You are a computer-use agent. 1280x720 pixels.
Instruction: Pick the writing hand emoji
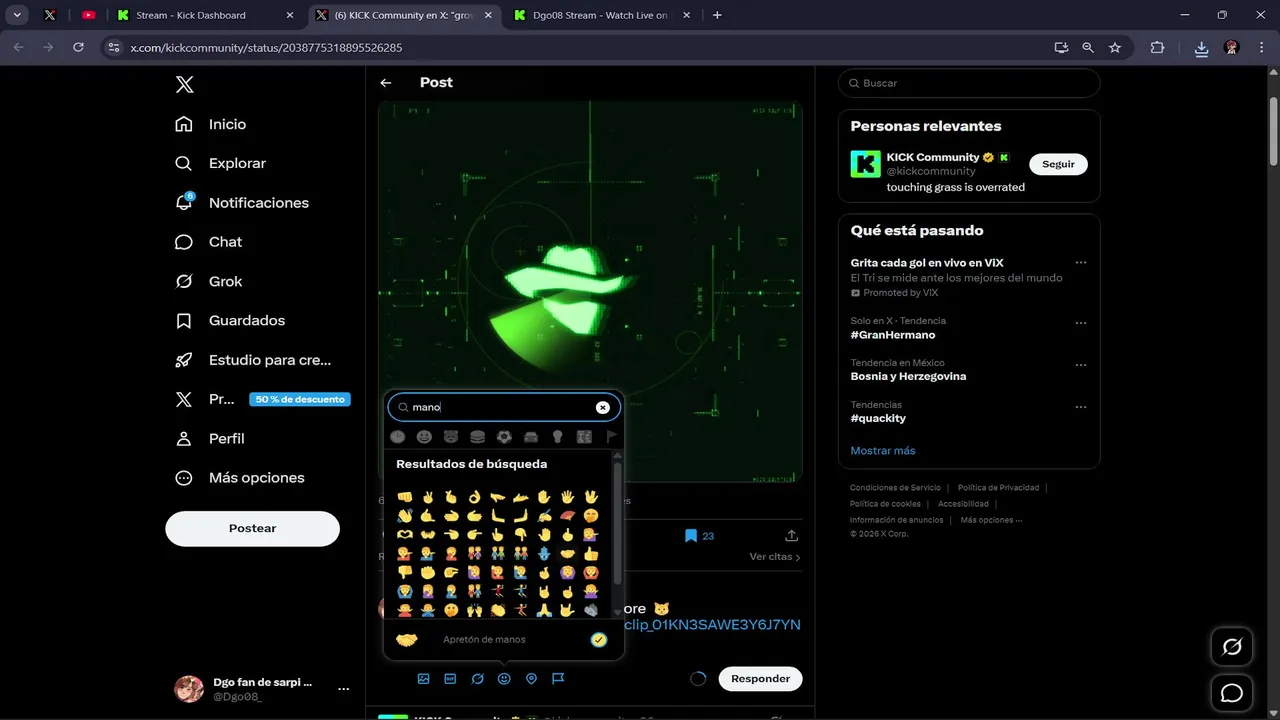[544, 516]
